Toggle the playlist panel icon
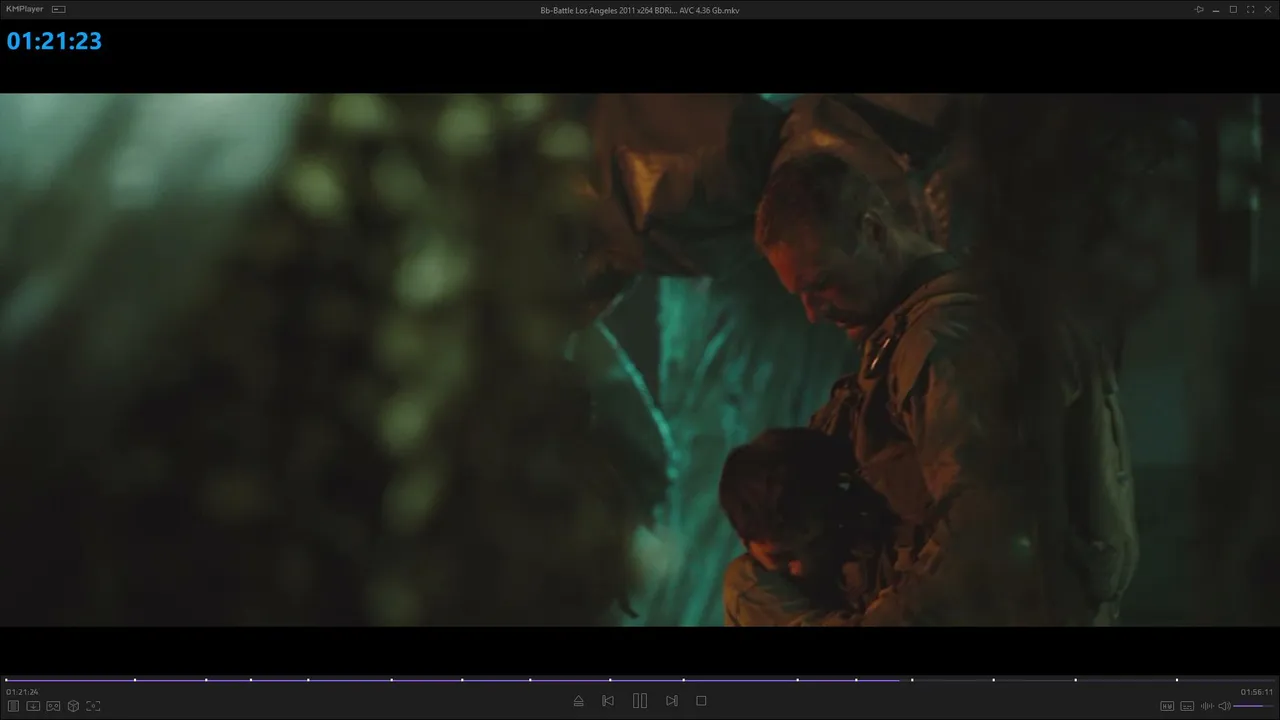Image resolution: width=1280 pixels, height=720 pixels. tap(13, 706)
